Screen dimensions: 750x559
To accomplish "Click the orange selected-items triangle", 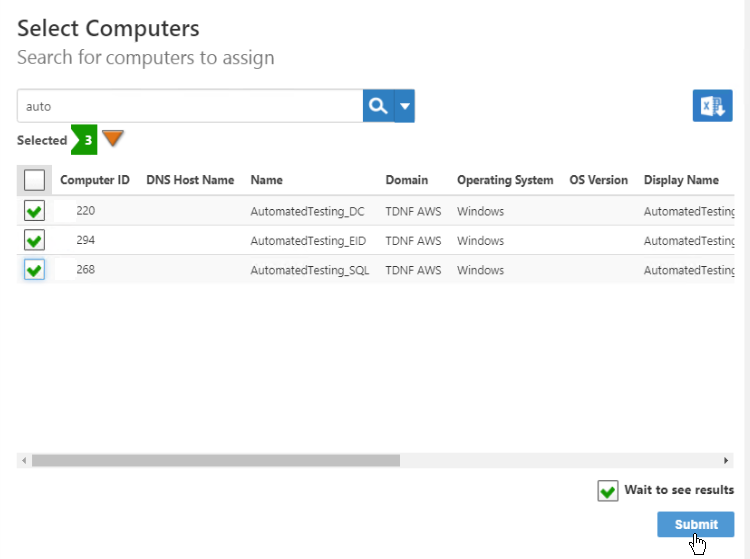I will pos(113,139).
